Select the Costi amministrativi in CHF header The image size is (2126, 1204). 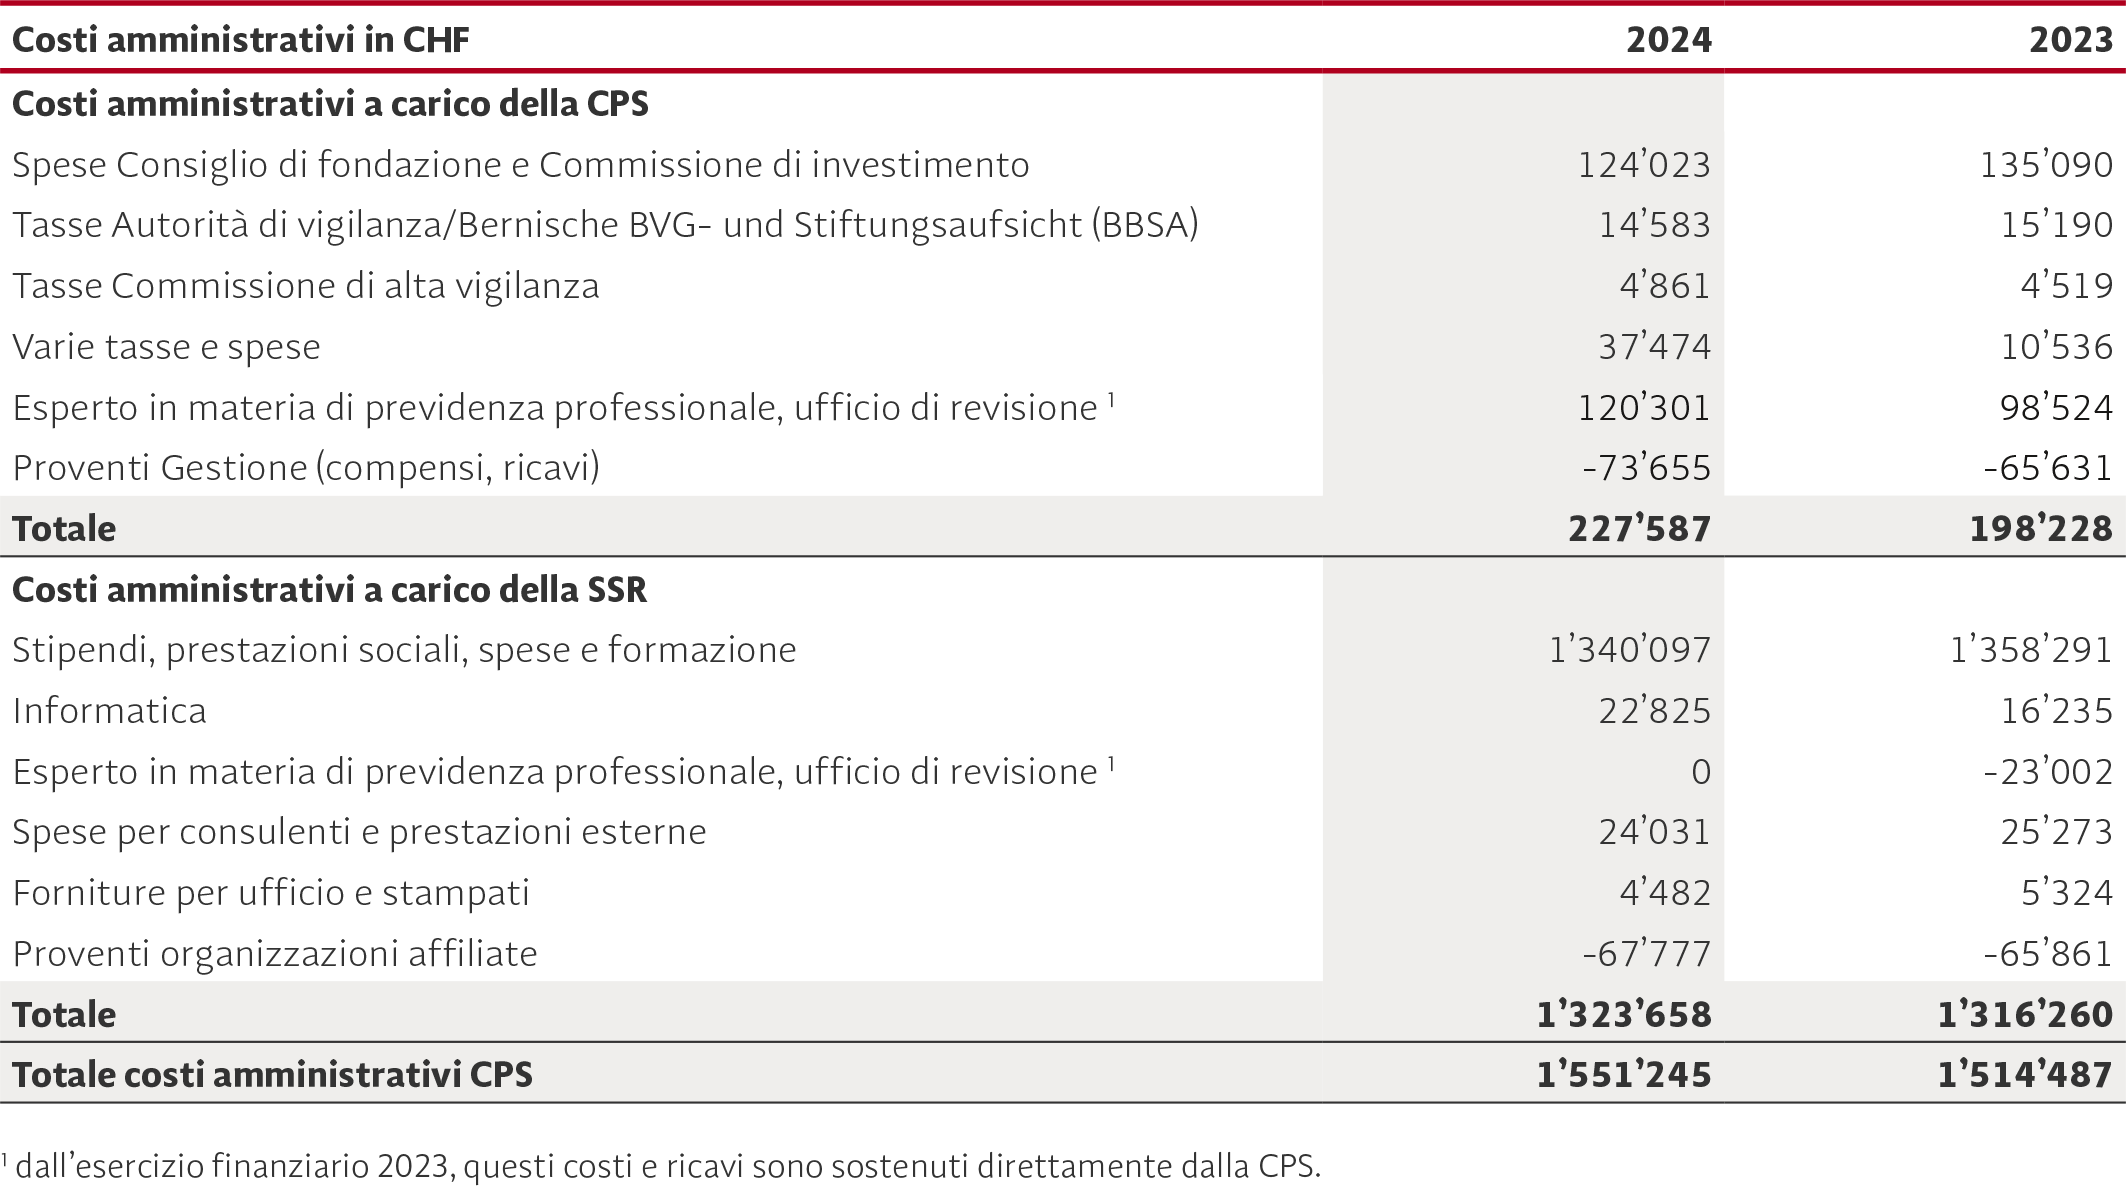(241, 40)
